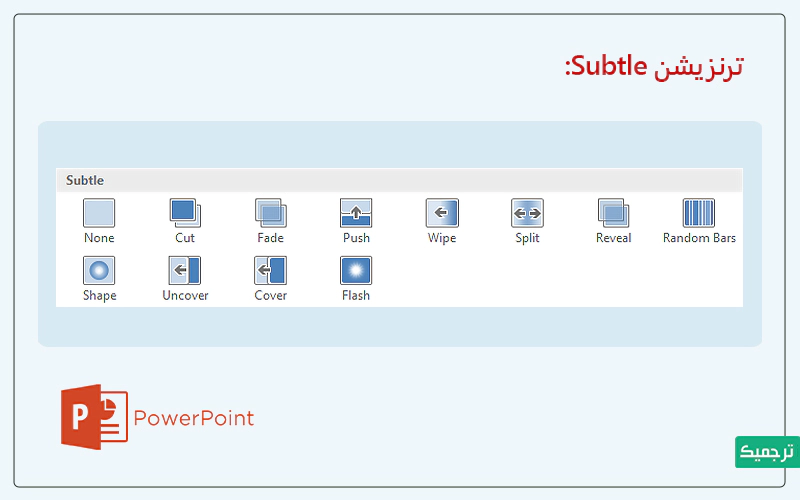The height and width of the screenshot is (500, 800).
Task: Click the PowerPoint wordmark text
Action: 194,418
